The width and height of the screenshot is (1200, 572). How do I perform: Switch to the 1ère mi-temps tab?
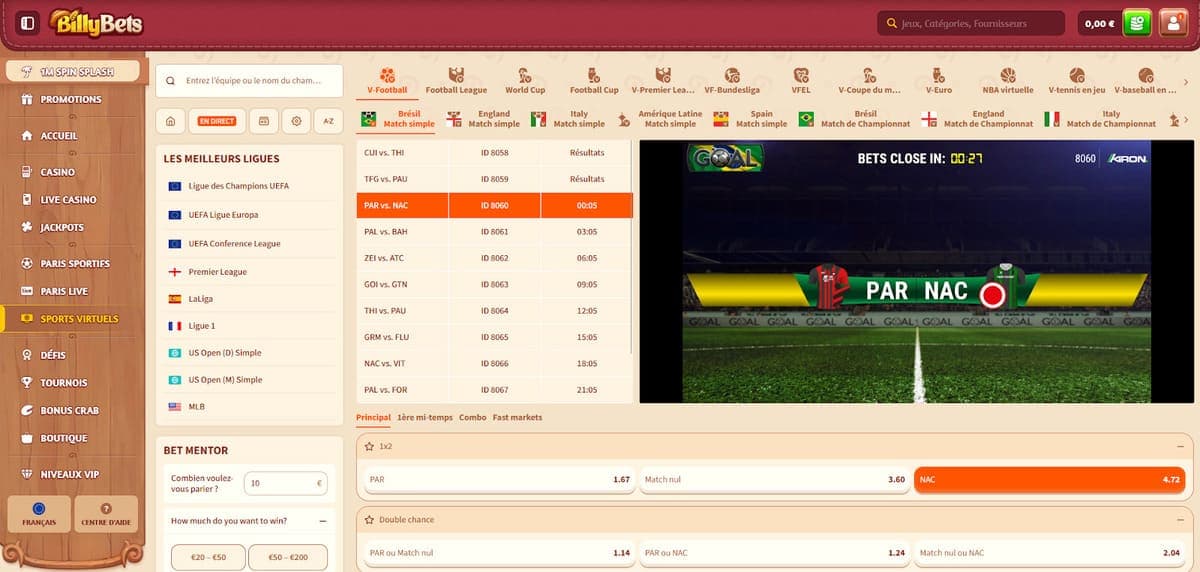[424, 417]
